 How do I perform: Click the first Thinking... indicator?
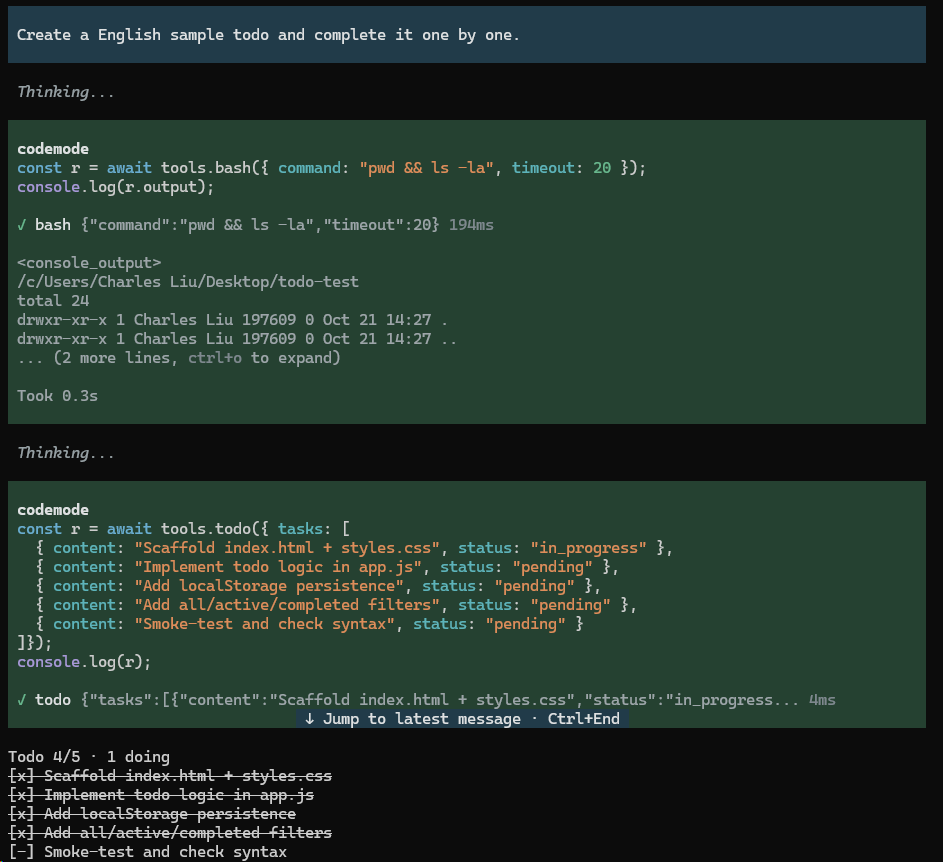(66, 91)
